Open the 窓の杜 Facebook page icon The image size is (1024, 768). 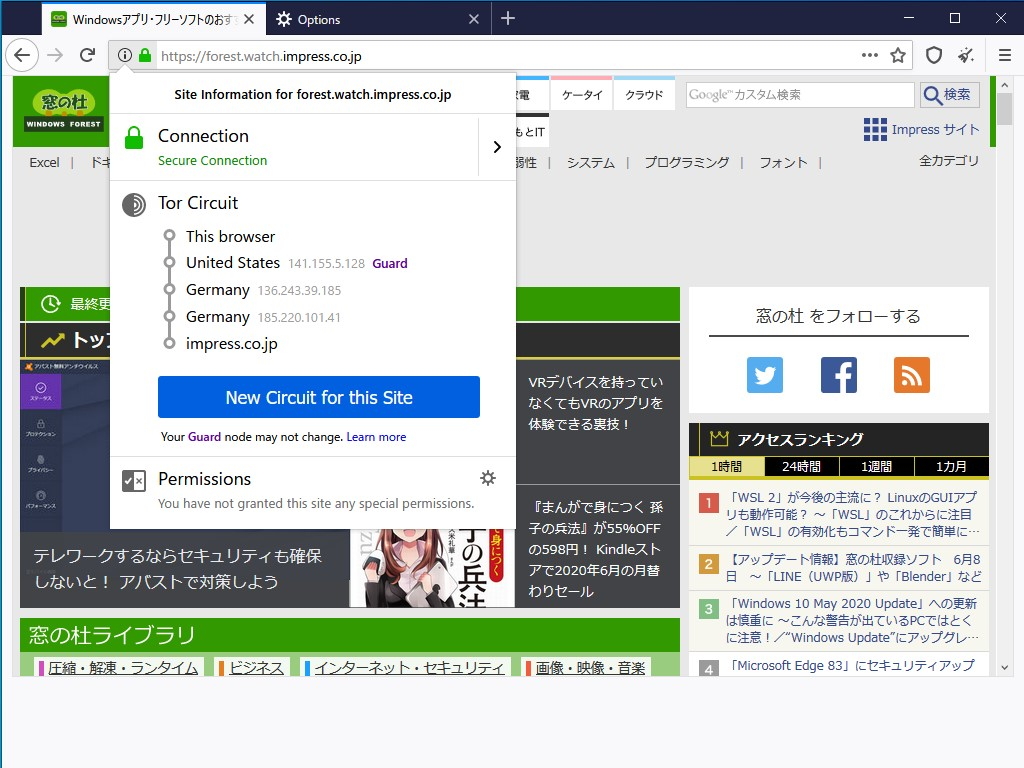click(x=838, y=375)
